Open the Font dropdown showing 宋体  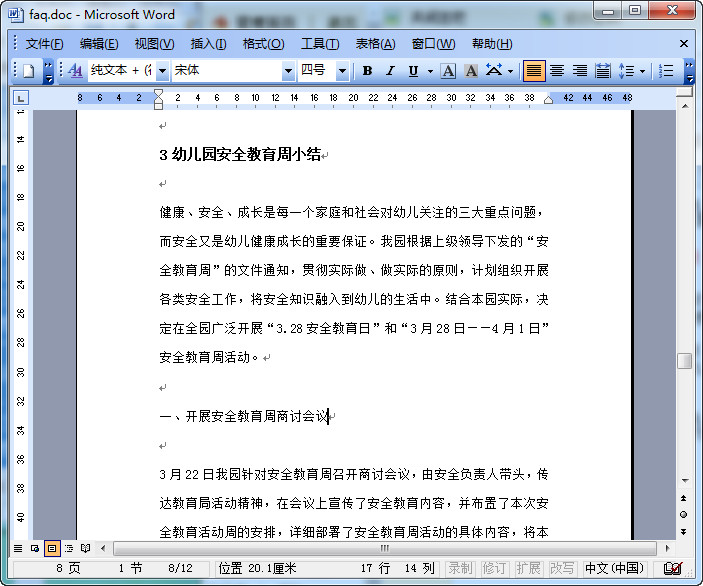288,71
